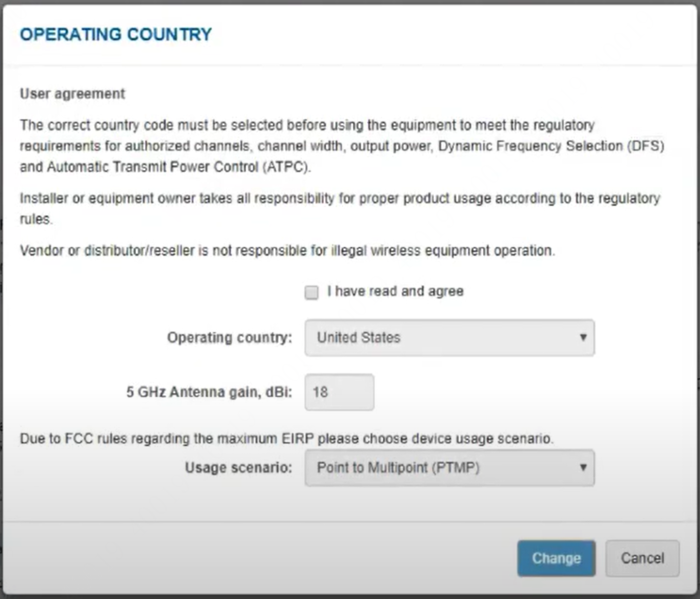Click the "Installer or equipment owner" paragraph
This screenshot has width=700, height=599.
340,208
